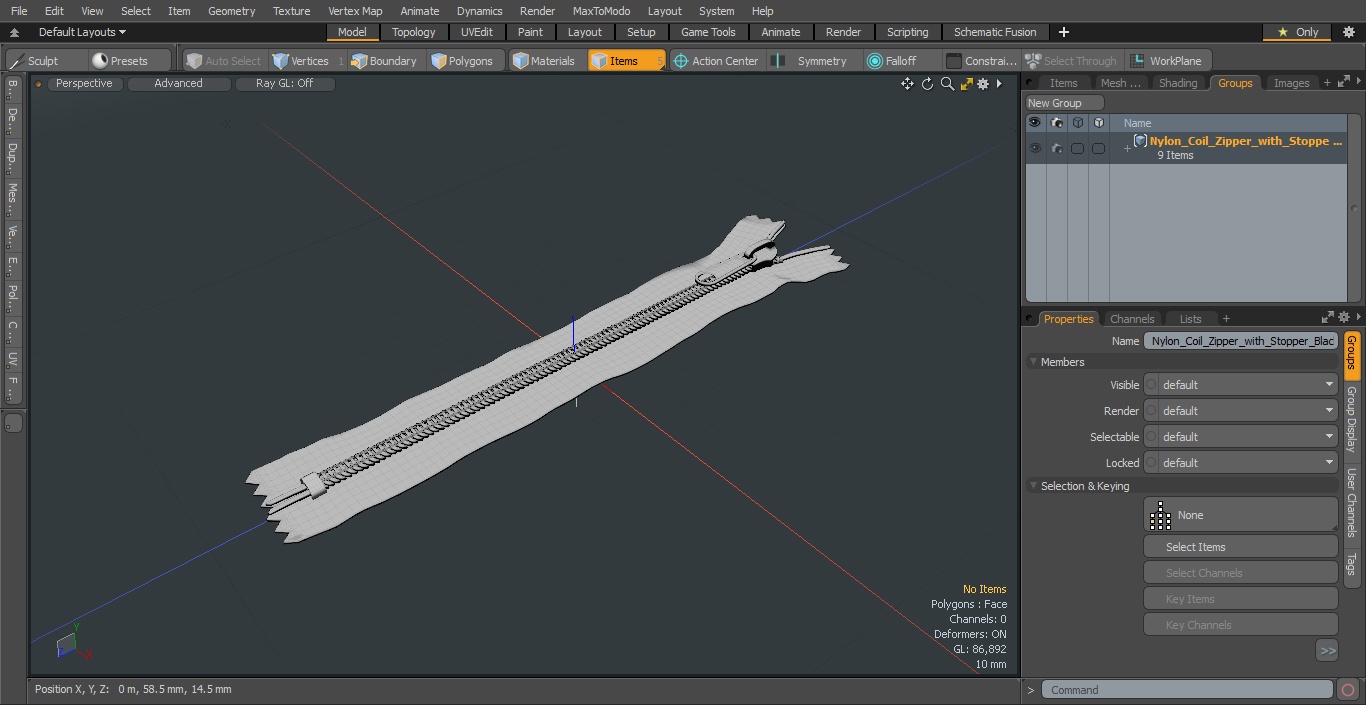Click the viewport maximize (yellow arrows) icon
Image resolution: width=1366 pixels, height=705 pixels.
966,84
